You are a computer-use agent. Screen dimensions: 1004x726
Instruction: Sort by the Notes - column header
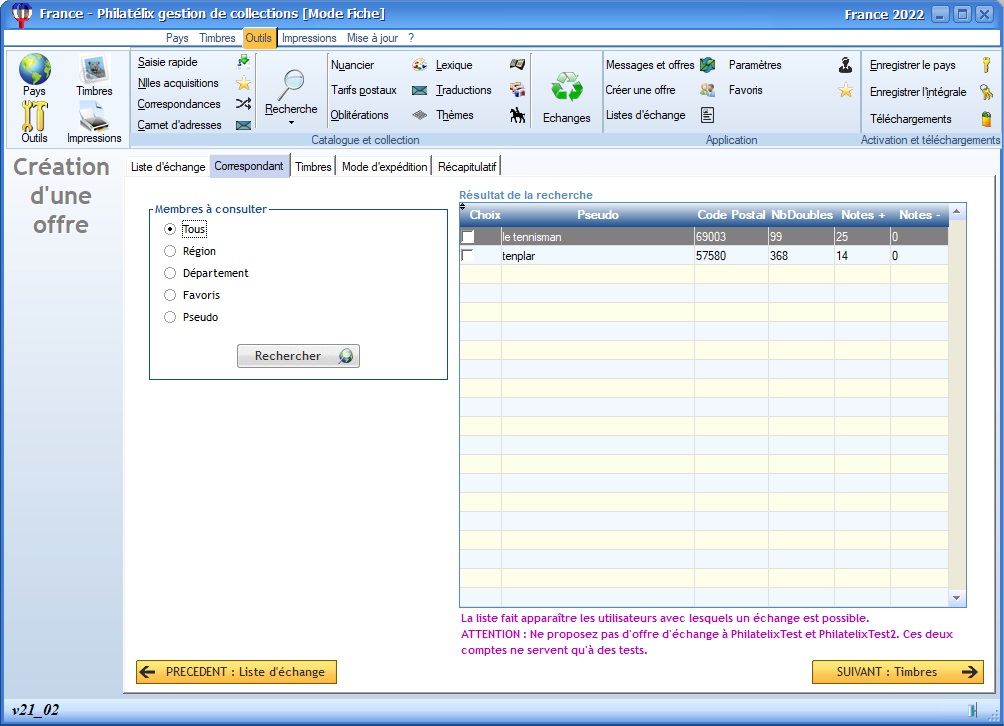tap(919, 215)
